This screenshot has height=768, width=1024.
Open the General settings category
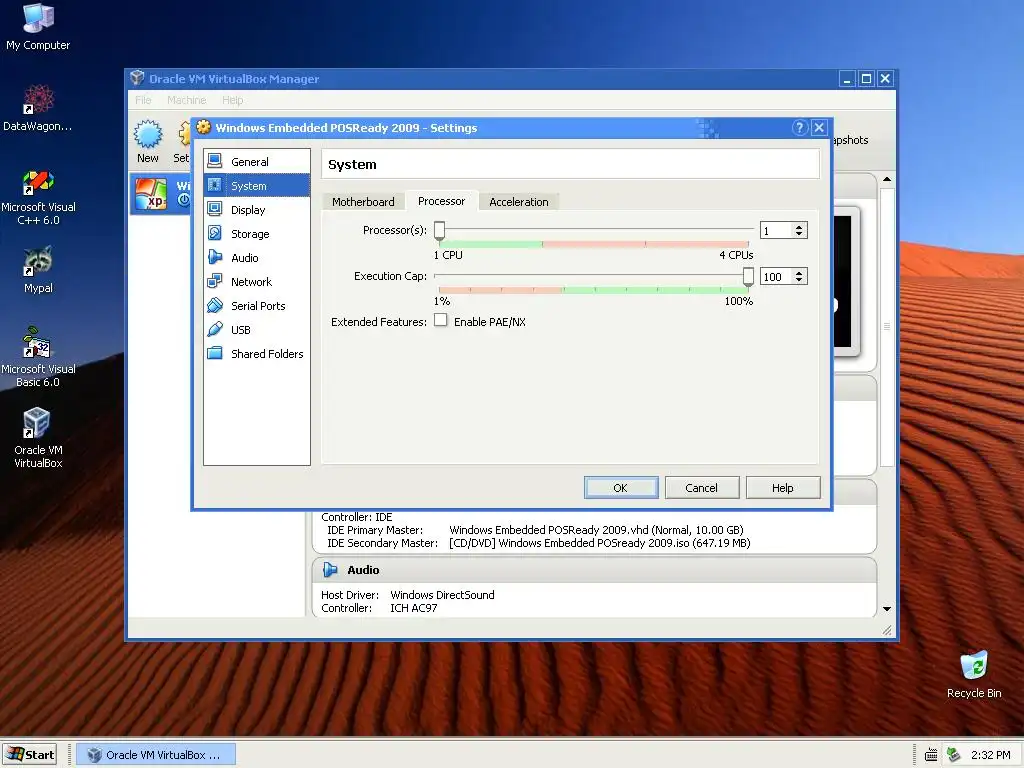point(256,162)
